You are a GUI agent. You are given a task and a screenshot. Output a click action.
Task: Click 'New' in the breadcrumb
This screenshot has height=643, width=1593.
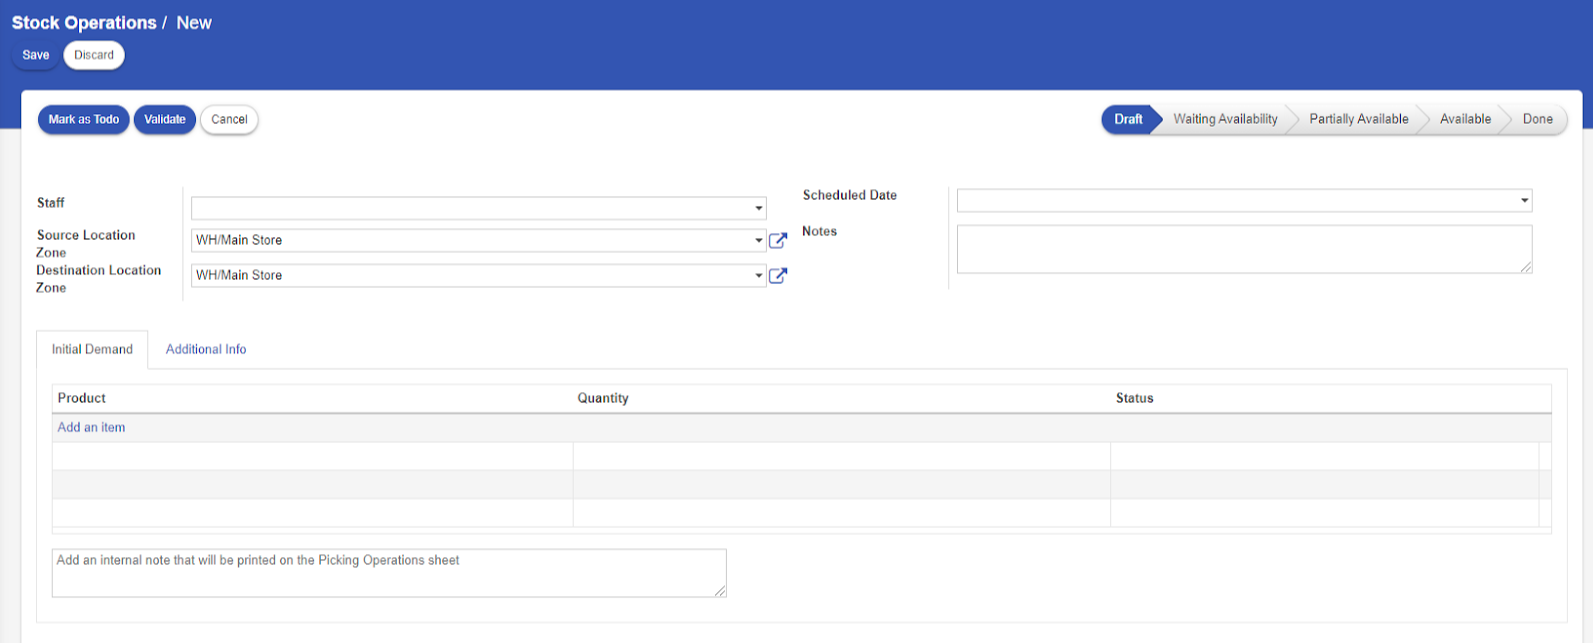pyautogui.click(x=194, y=22)
